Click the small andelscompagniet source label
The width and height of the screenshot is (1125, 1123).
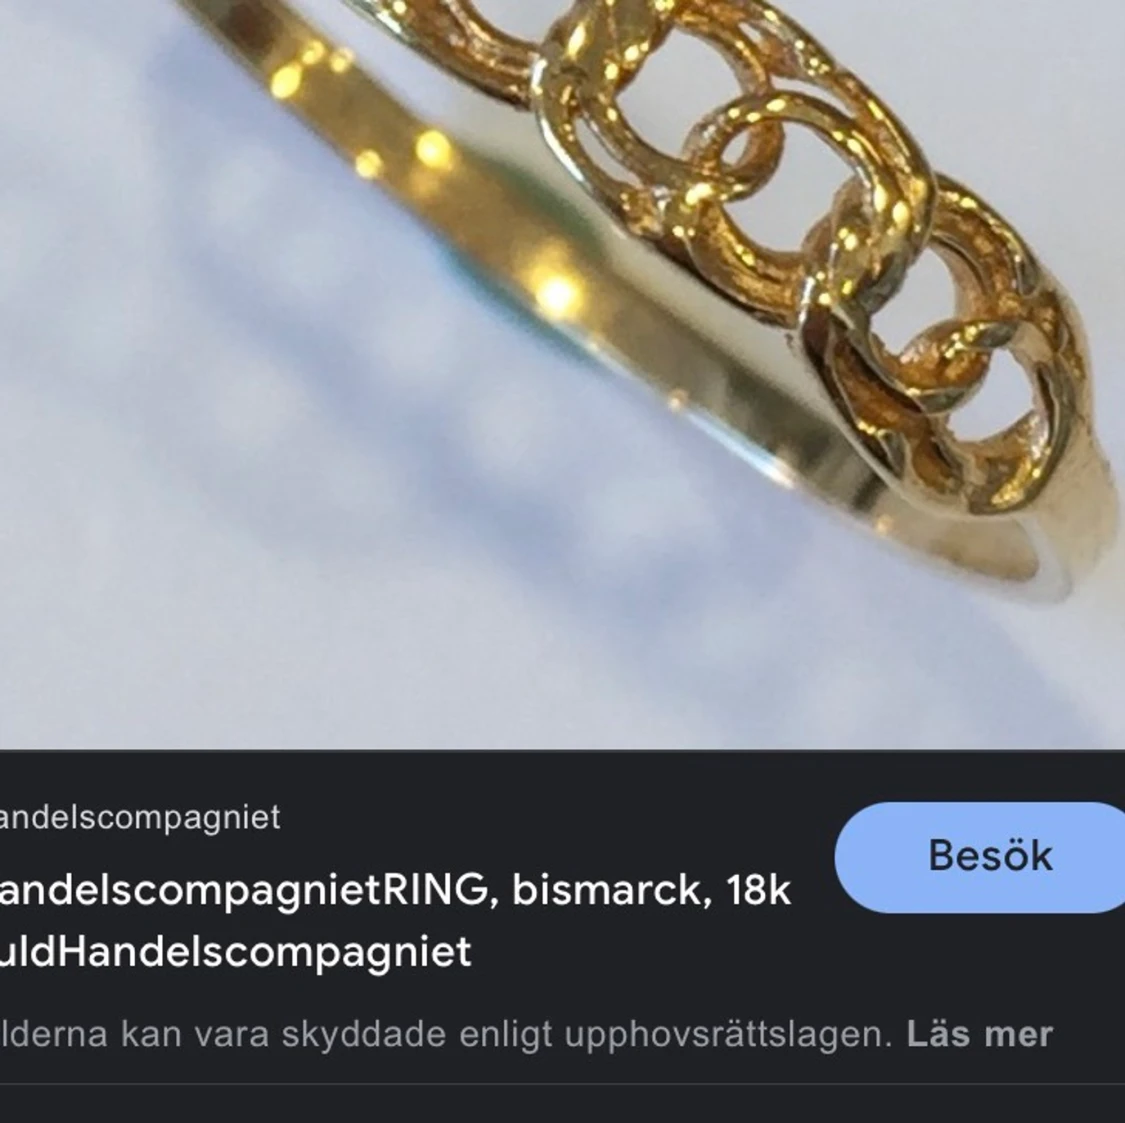coord(140,817)
